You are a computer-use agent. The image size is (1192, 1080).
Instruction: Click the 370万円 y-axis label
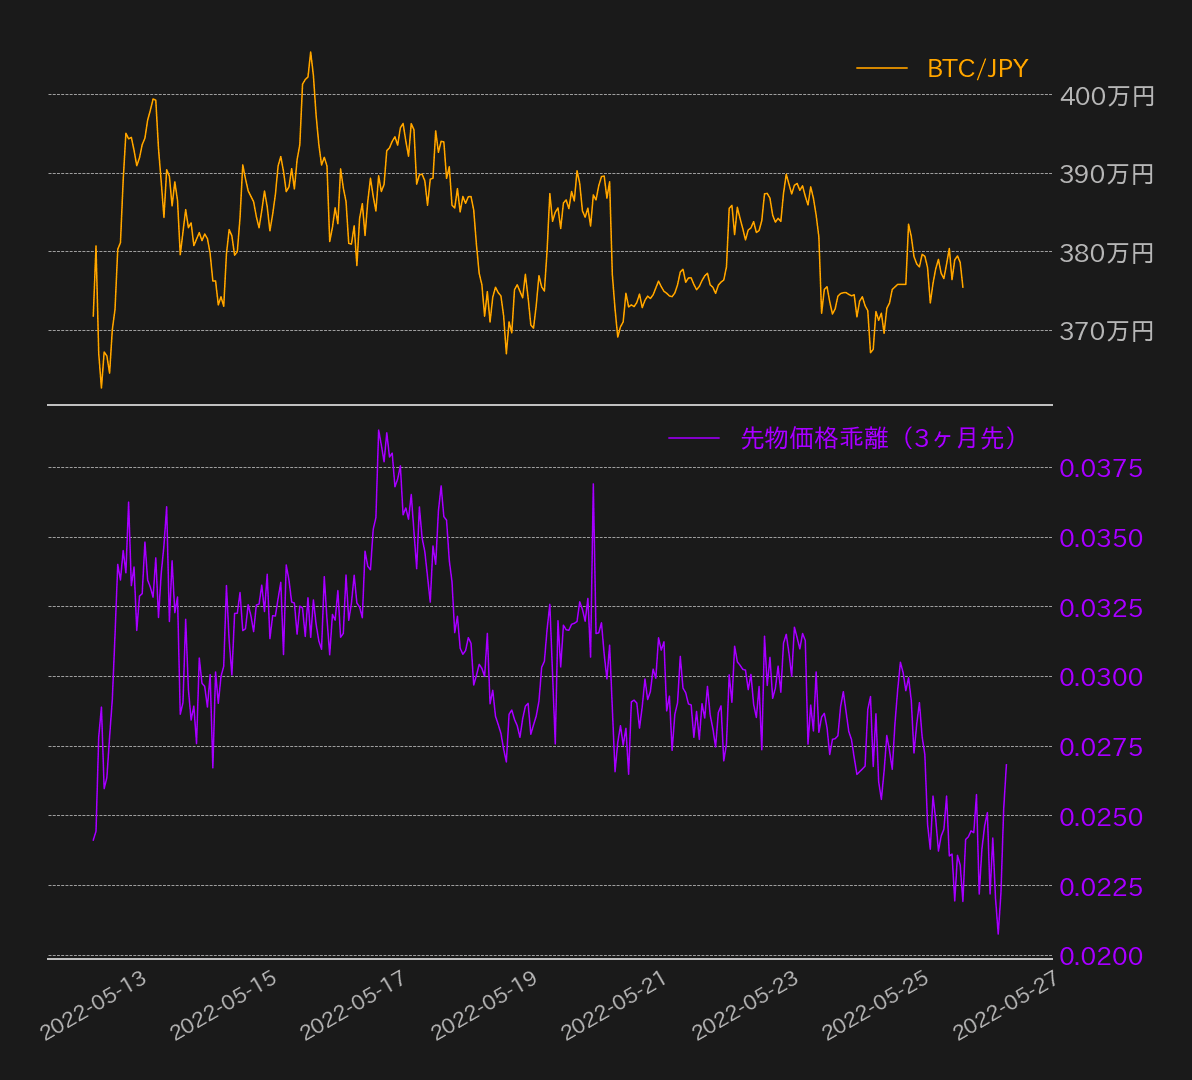[x=1106, y=331]
